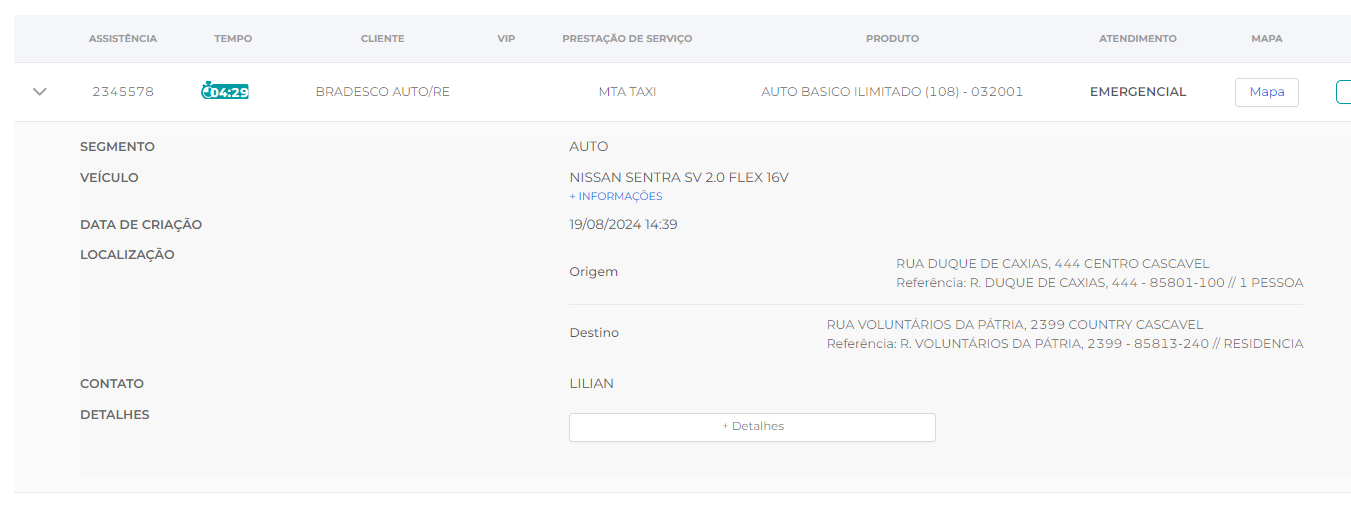Click the contact name LILIAN
The image size is (1351, 509).
591,384
